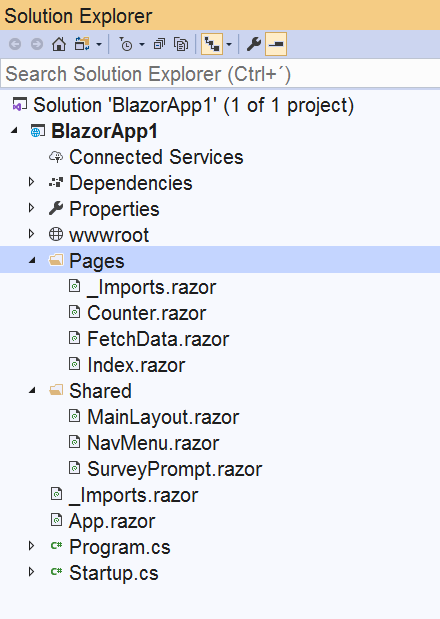Collapse the Pages folder
The width and height of the screenshot is (440, 619).
click(x=32, y=260)
